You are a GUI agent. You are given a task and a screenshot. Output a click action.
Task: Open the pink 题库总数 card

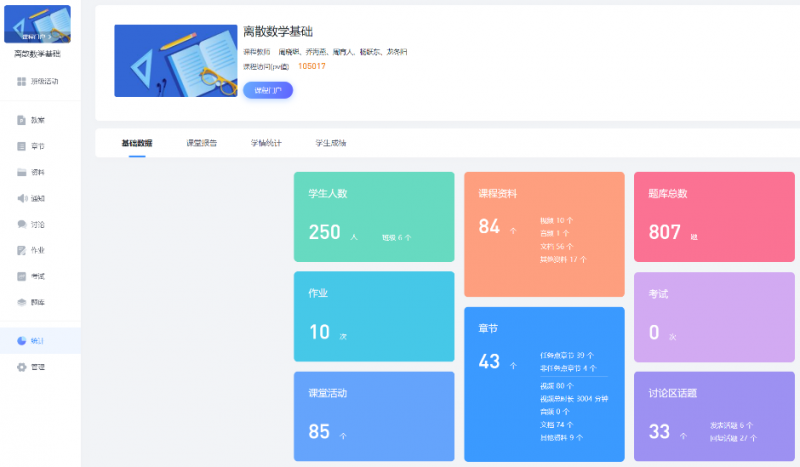pyautogui.click(x=713, y=217)
